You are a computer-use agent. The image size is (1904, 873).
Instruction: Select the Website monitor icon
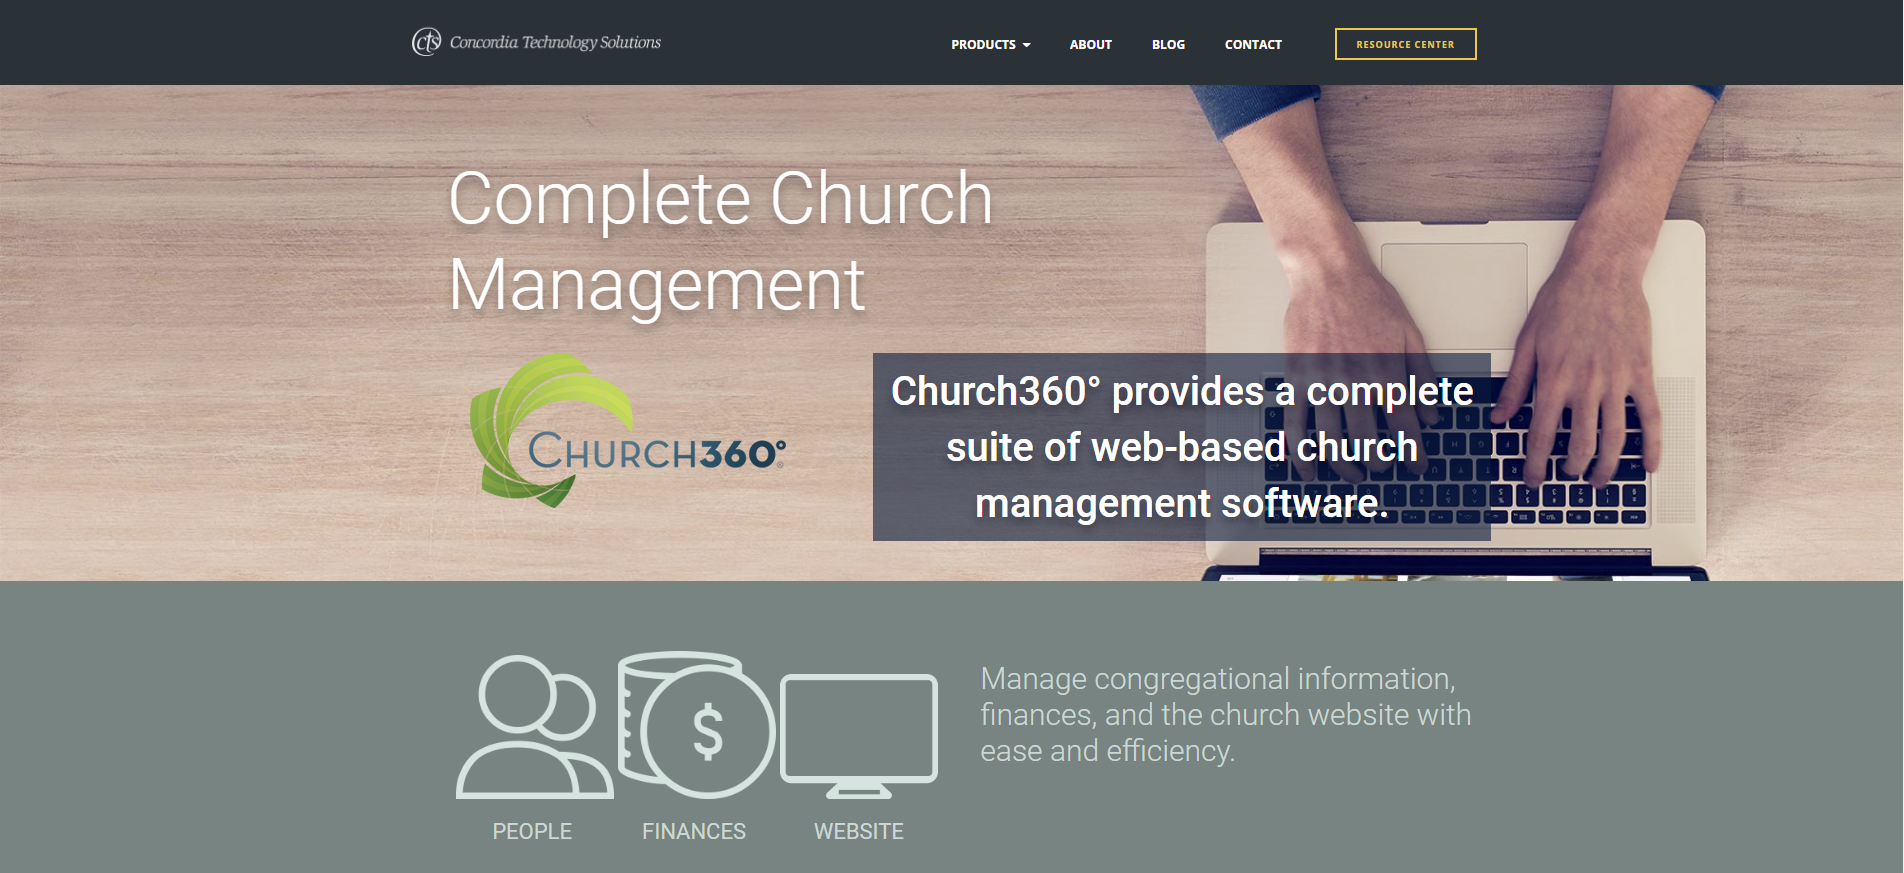coord(859,736)
